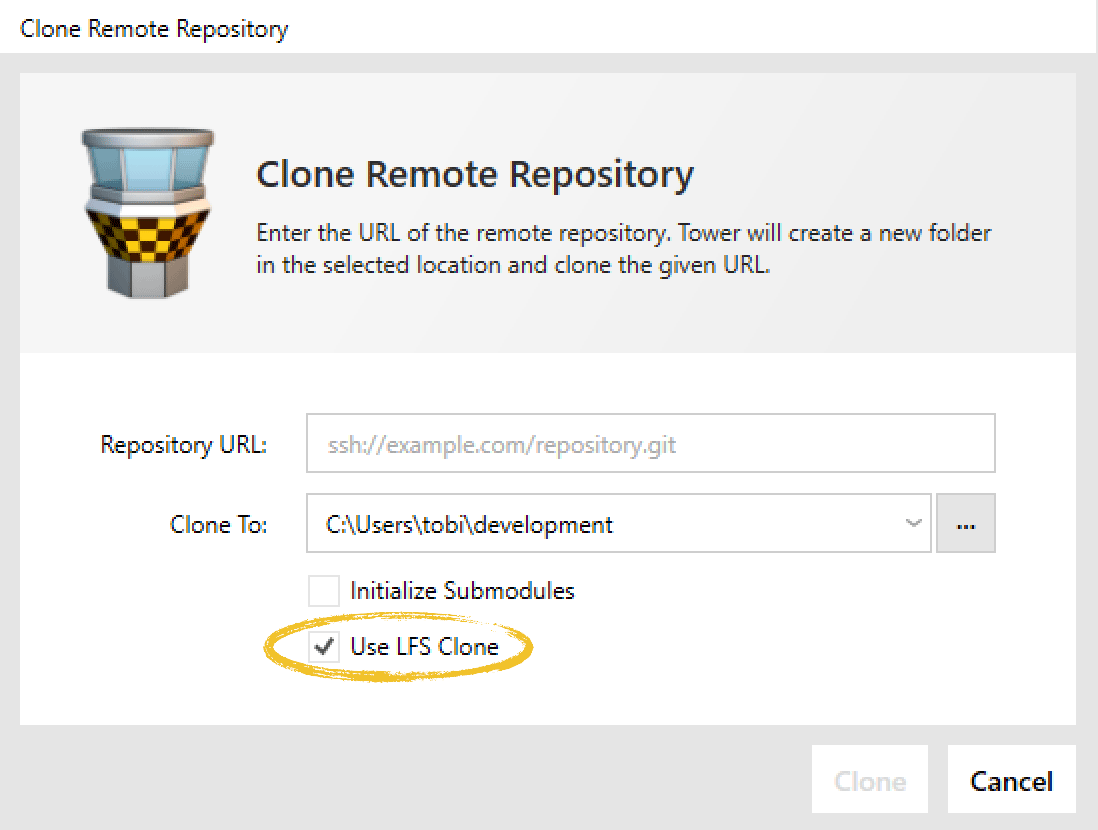Click the browse icon right of the path dropdown
Image resolution: width=1098 pixels, height=830 pixels.
point(965,523)
